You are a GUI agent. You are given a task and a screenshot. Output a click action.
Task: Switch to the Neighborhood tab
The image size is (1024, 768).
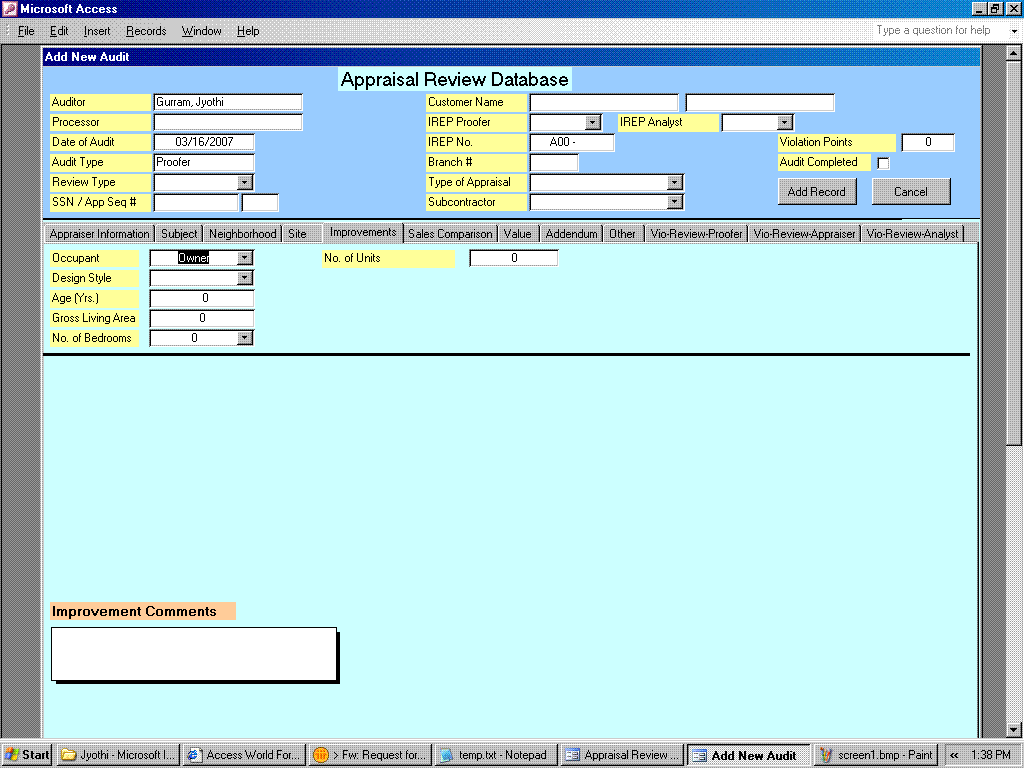point(242,234)
